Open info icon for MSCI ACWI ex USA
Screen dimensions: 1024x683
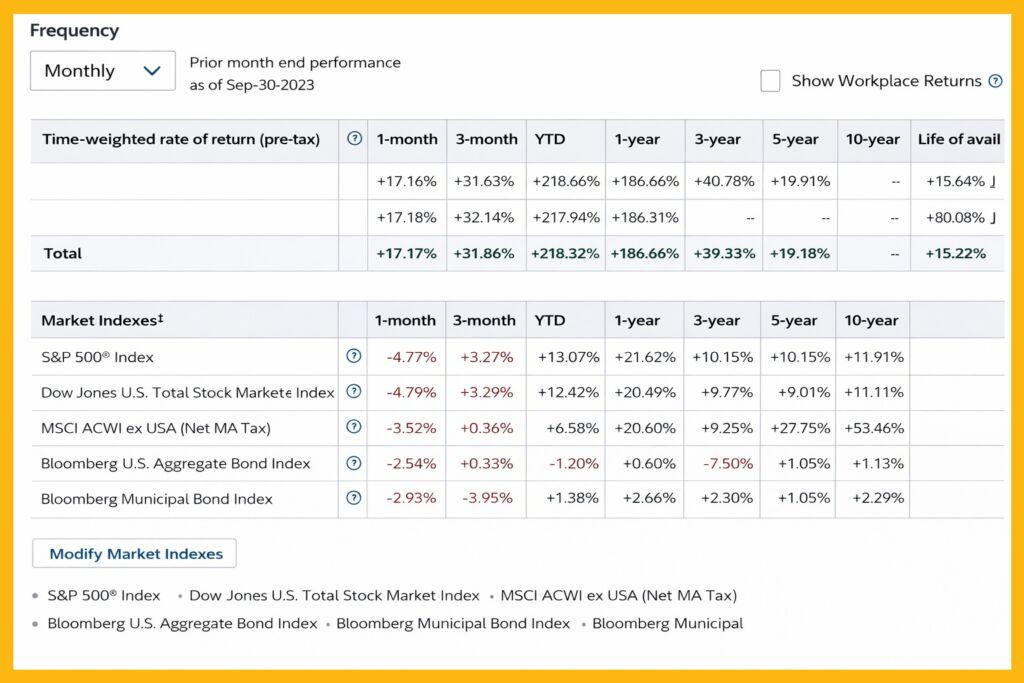(353, 426)
